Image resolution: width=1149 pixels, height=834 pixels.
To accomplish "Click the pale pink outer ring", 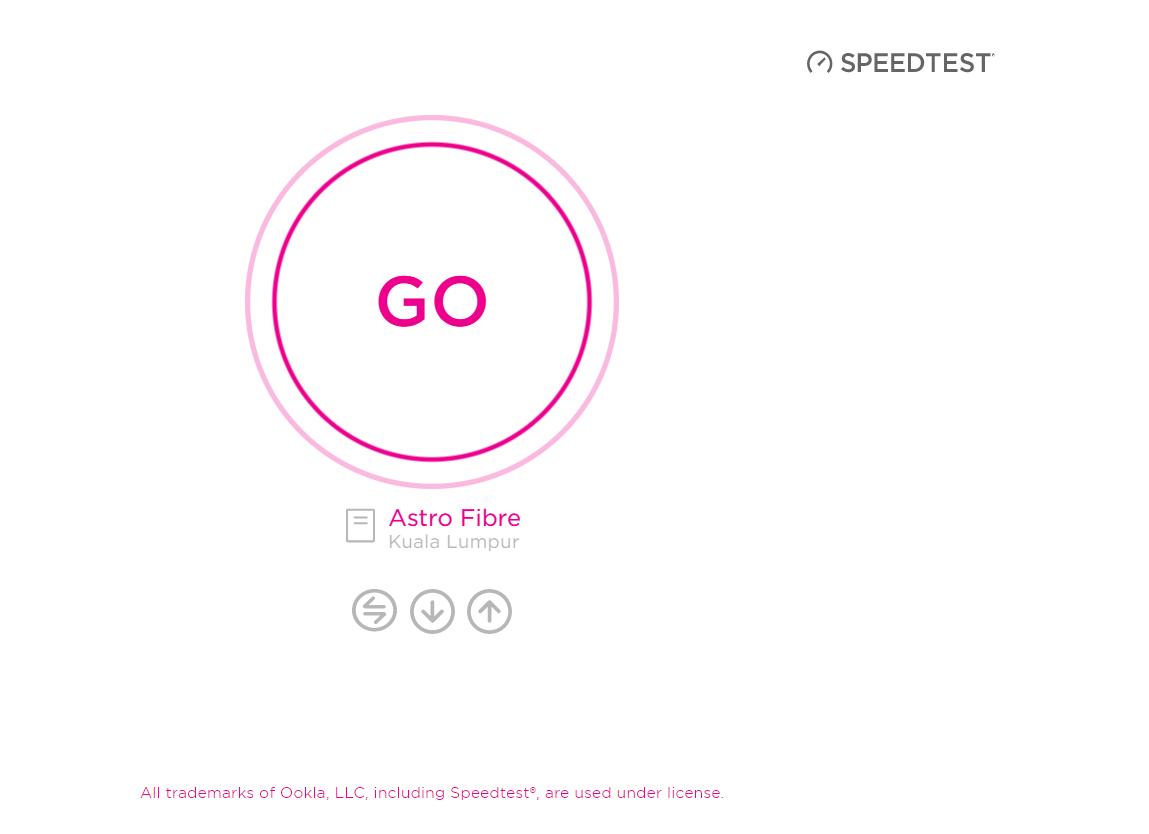I will 432,118.
